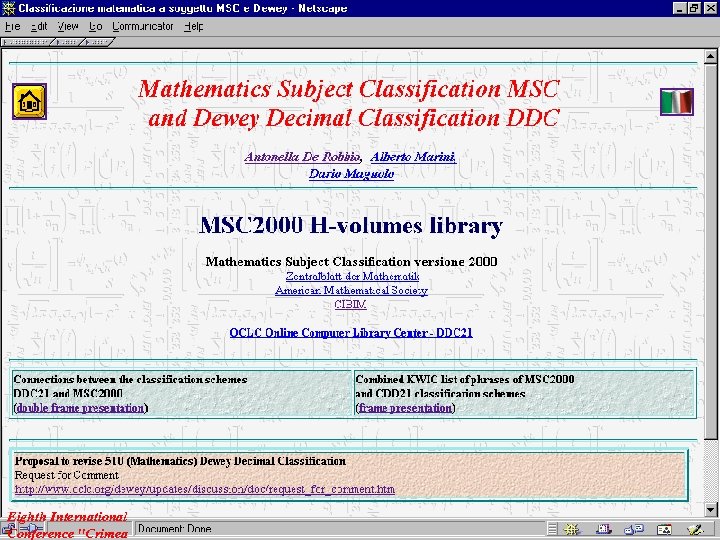Image resolution: width=720 pixels, height=540 pixels.
Task: Click the 'MSC2000 H-volumes library' heading
Action: tap(351, 225)
